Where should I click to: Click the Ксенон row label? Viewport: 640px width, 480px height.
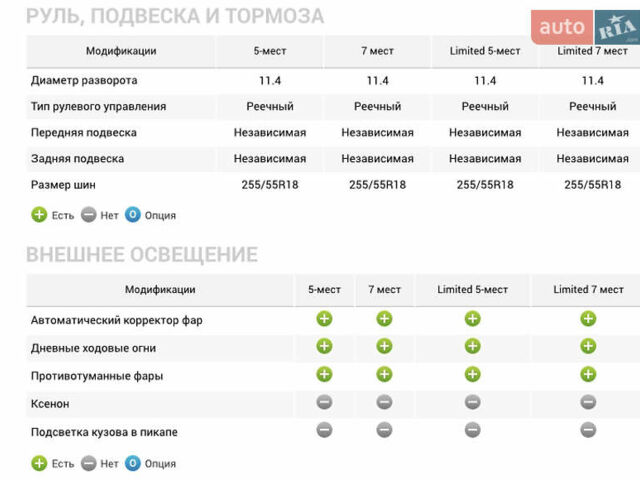click(x=50, y=404)
